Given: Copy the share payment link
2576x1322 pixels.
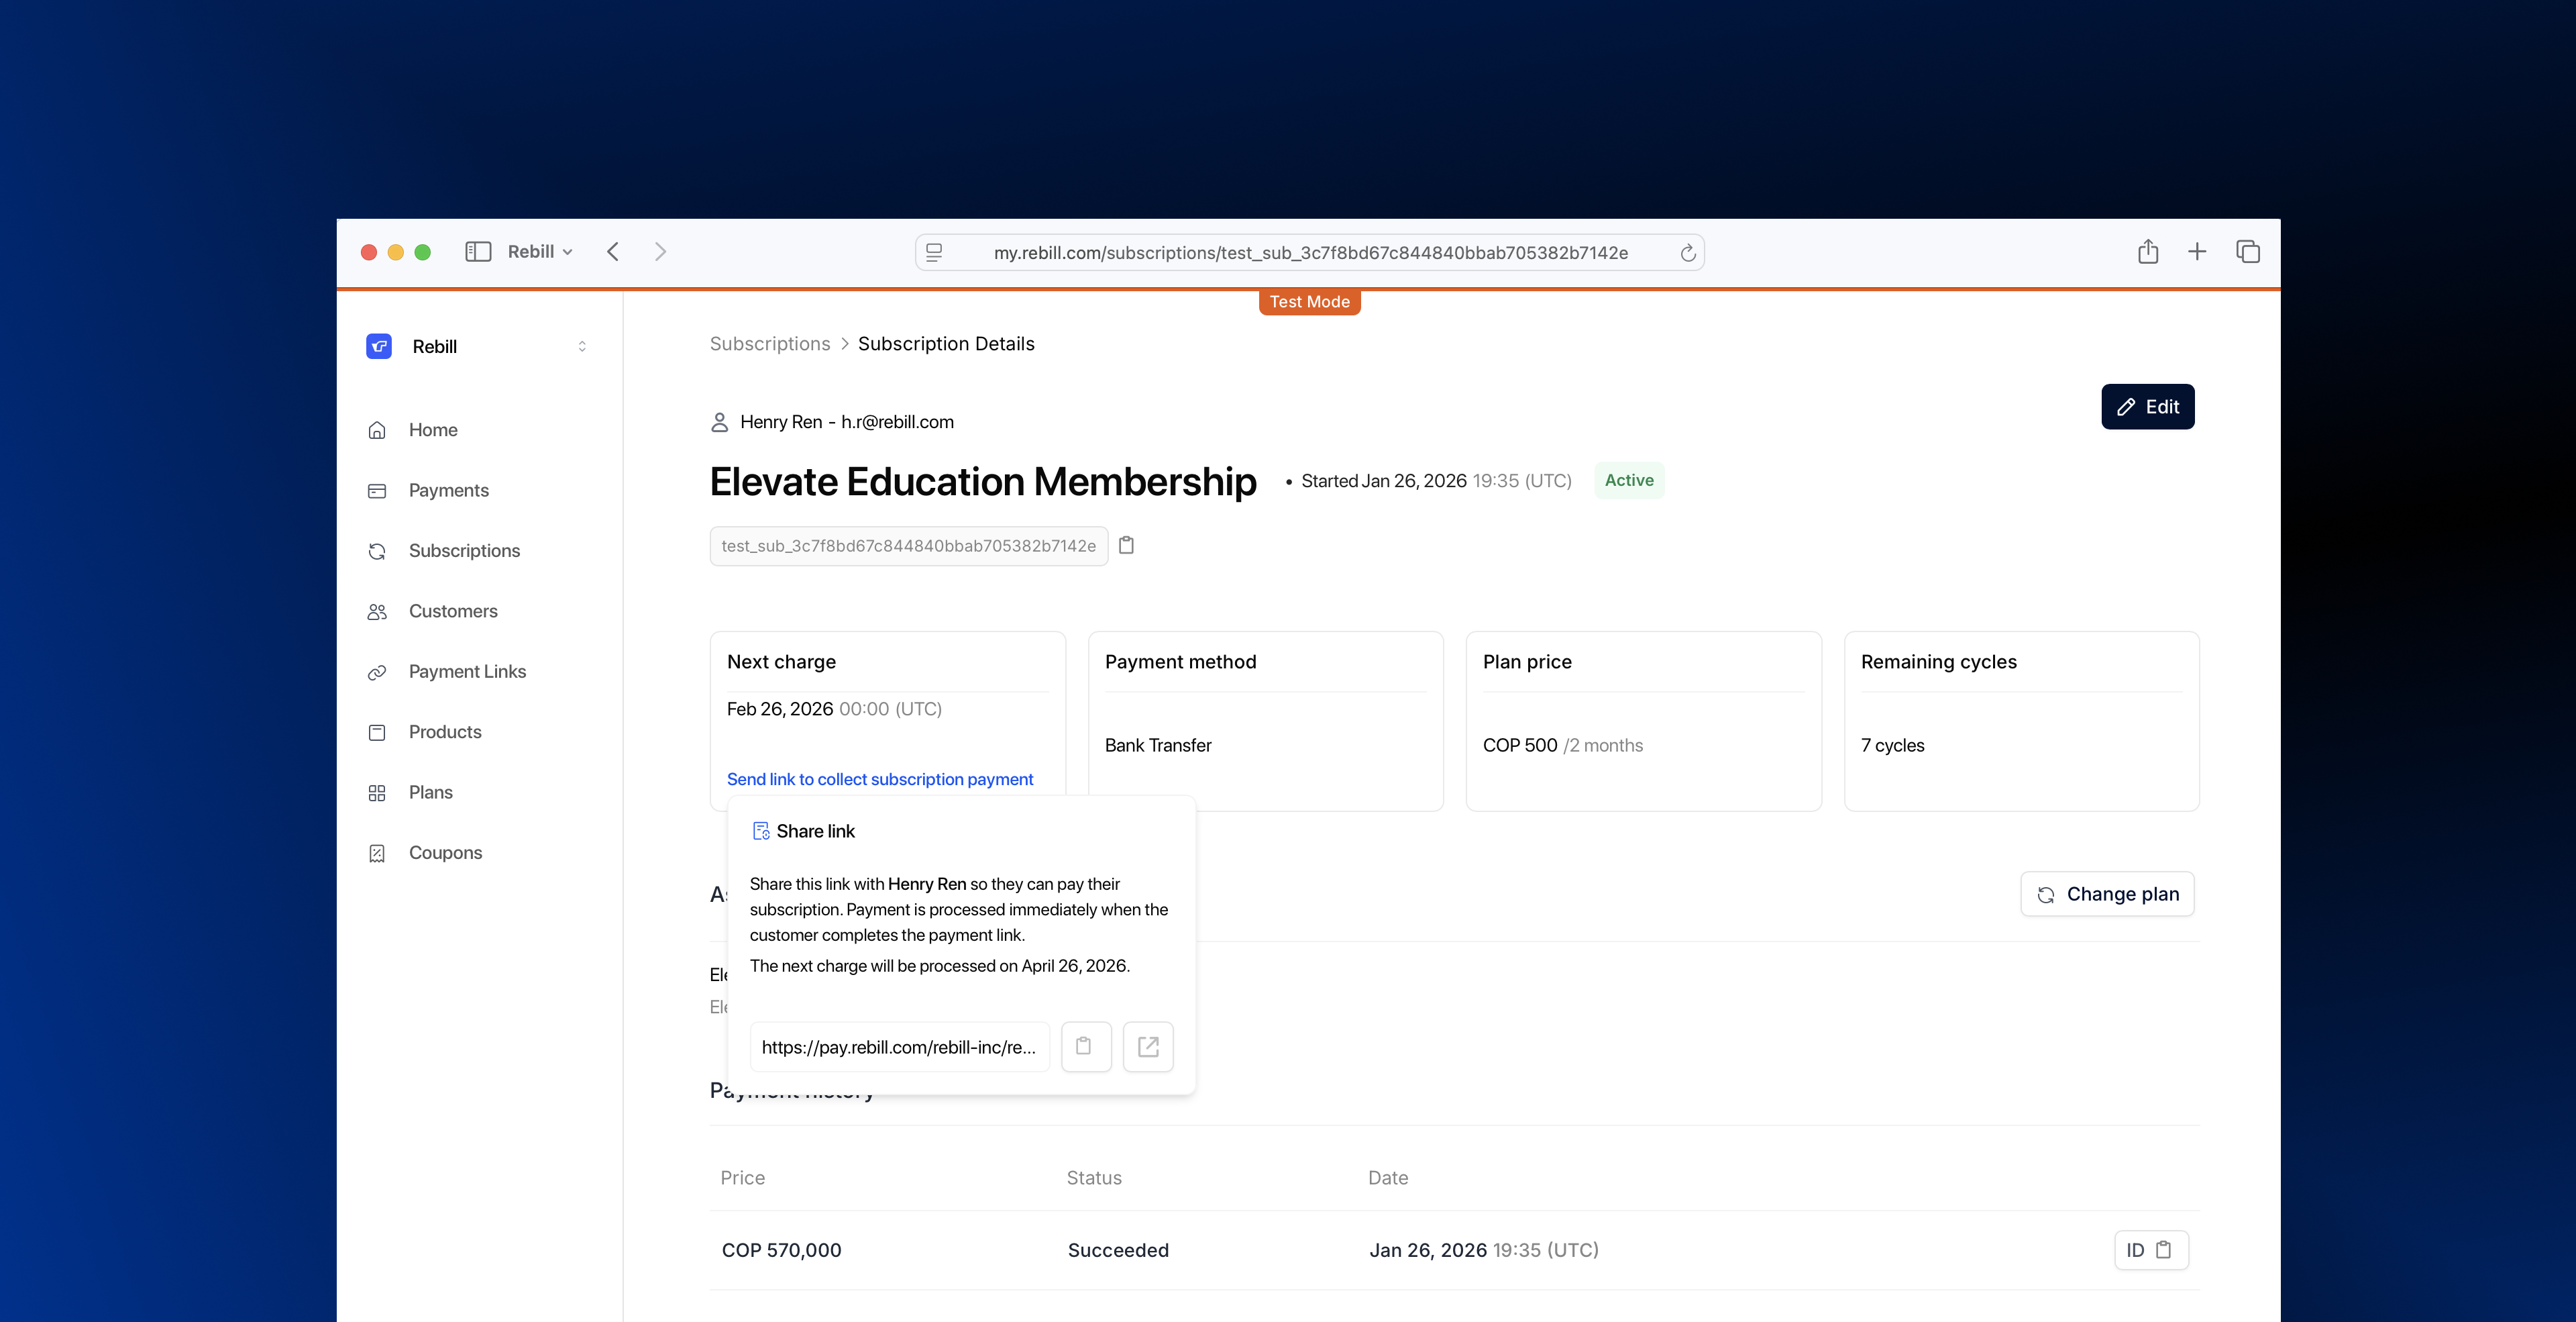Looking at the screenshot, I should 1085,1047.
